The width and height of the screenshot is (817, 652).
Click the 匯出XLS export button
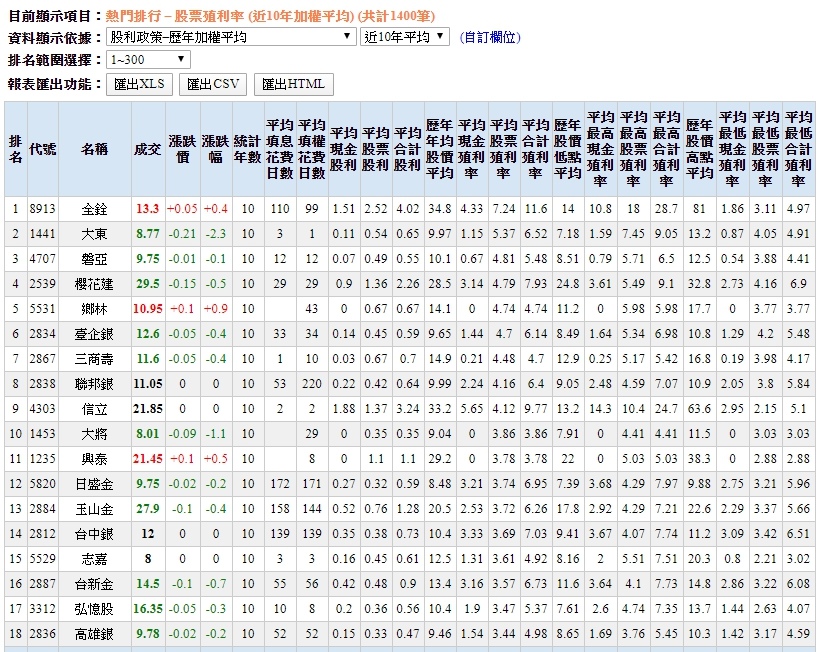[139, 84]
